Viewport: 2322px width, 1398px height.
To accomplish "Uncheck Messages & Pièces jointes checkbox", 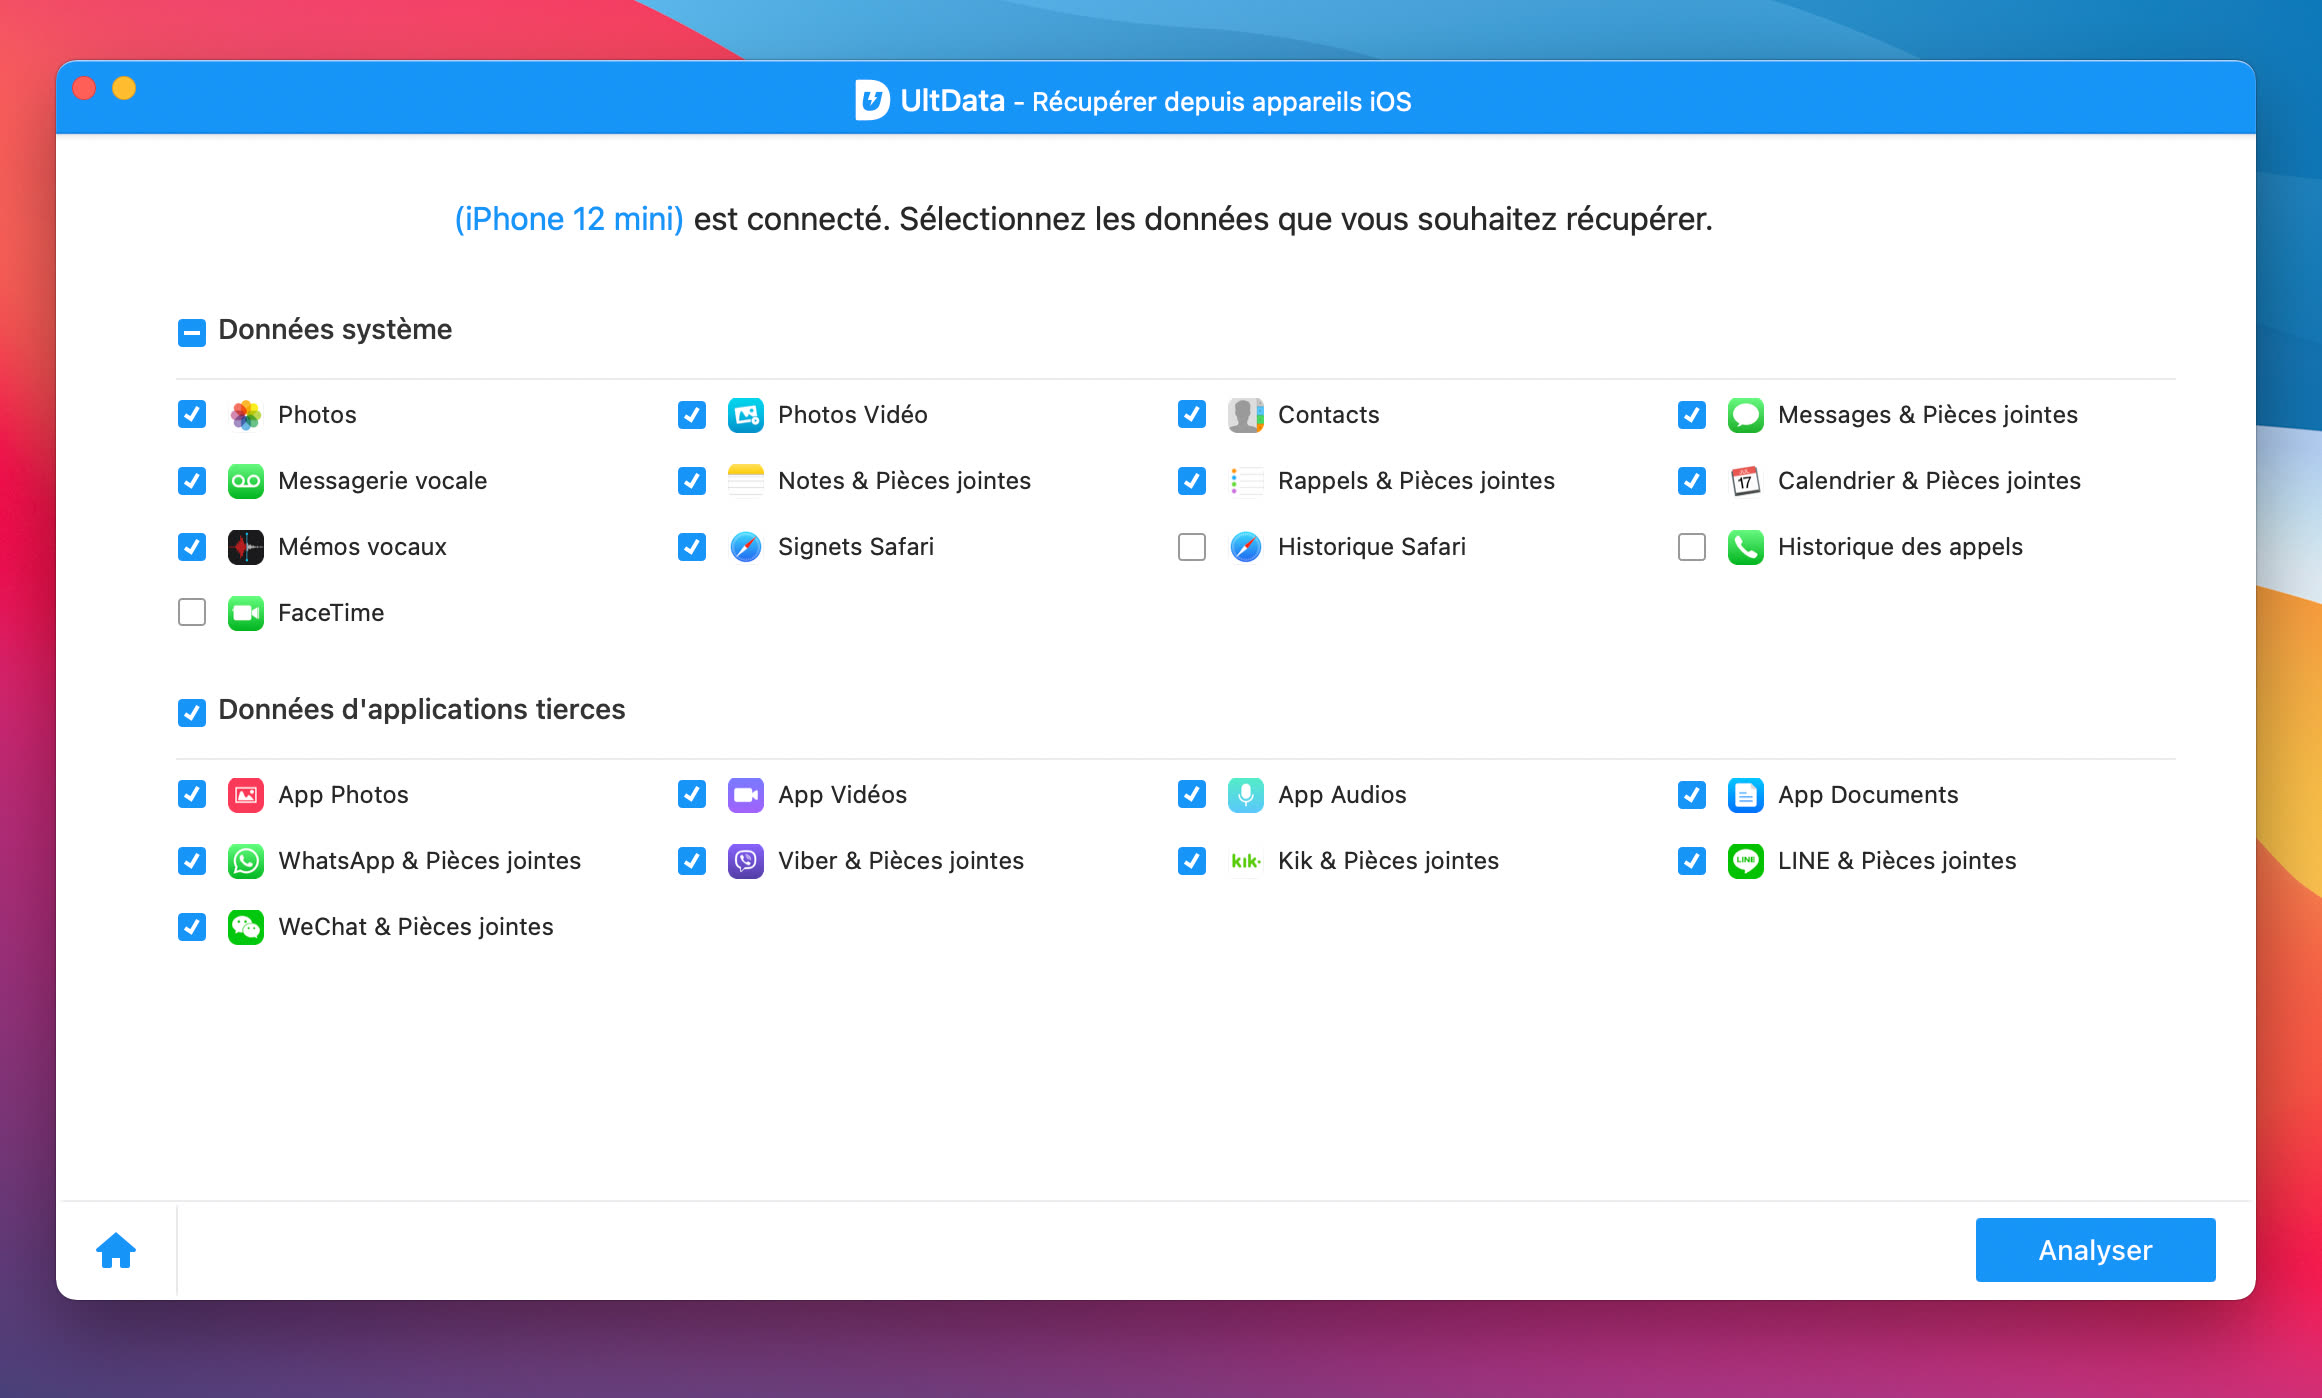I will tap(1691, 415).
